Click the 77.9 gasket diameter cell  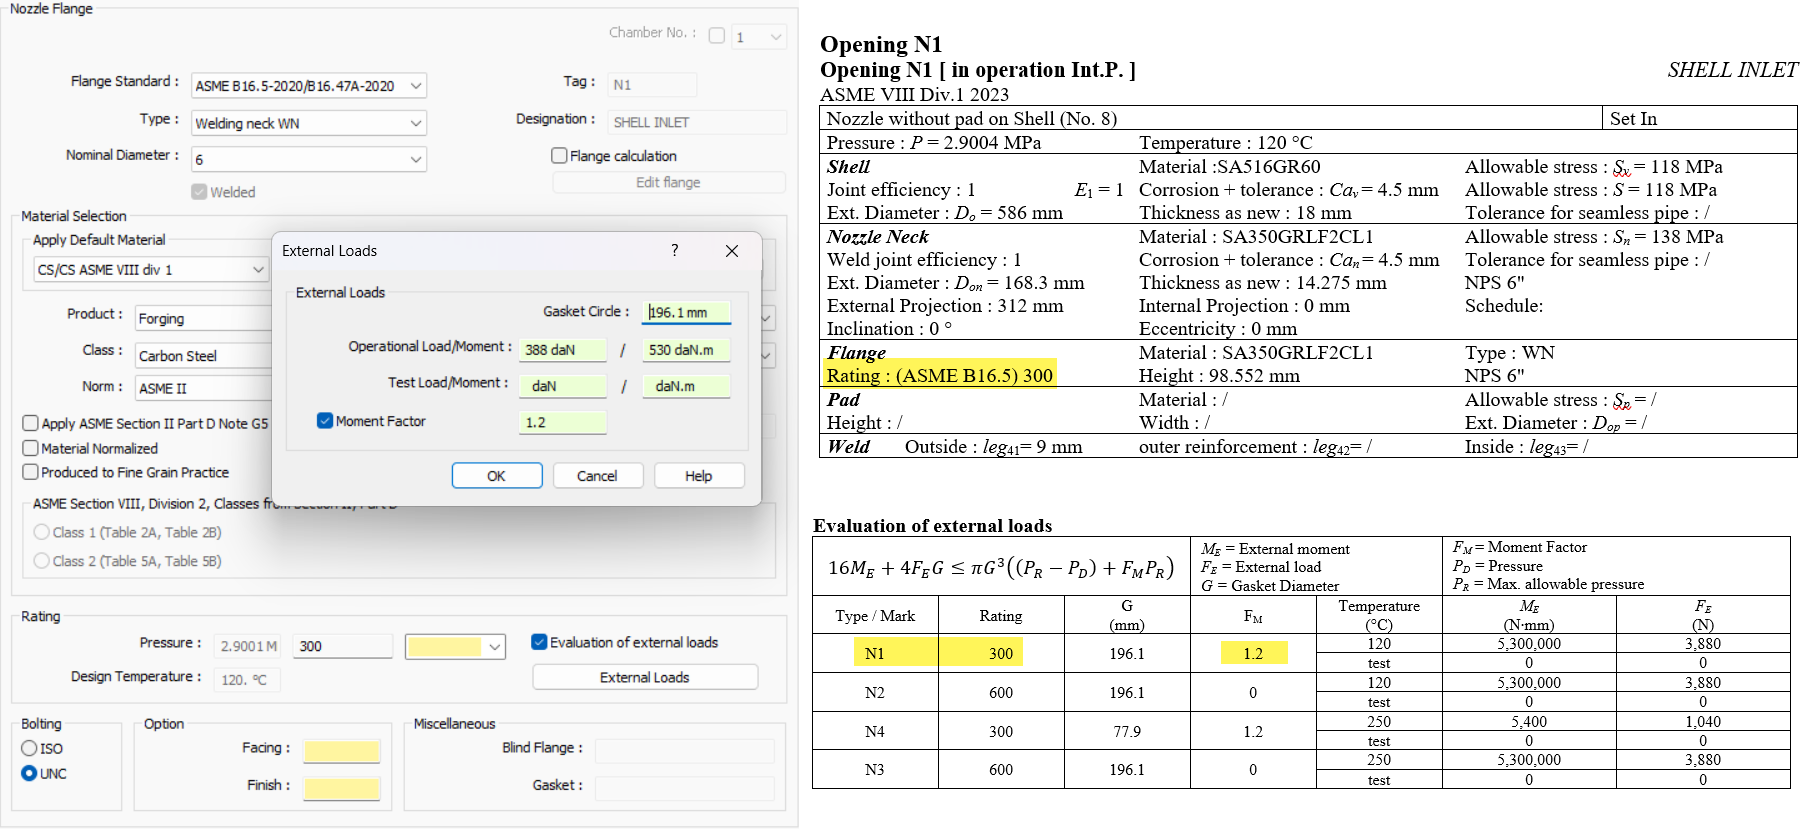(1127, 731)
